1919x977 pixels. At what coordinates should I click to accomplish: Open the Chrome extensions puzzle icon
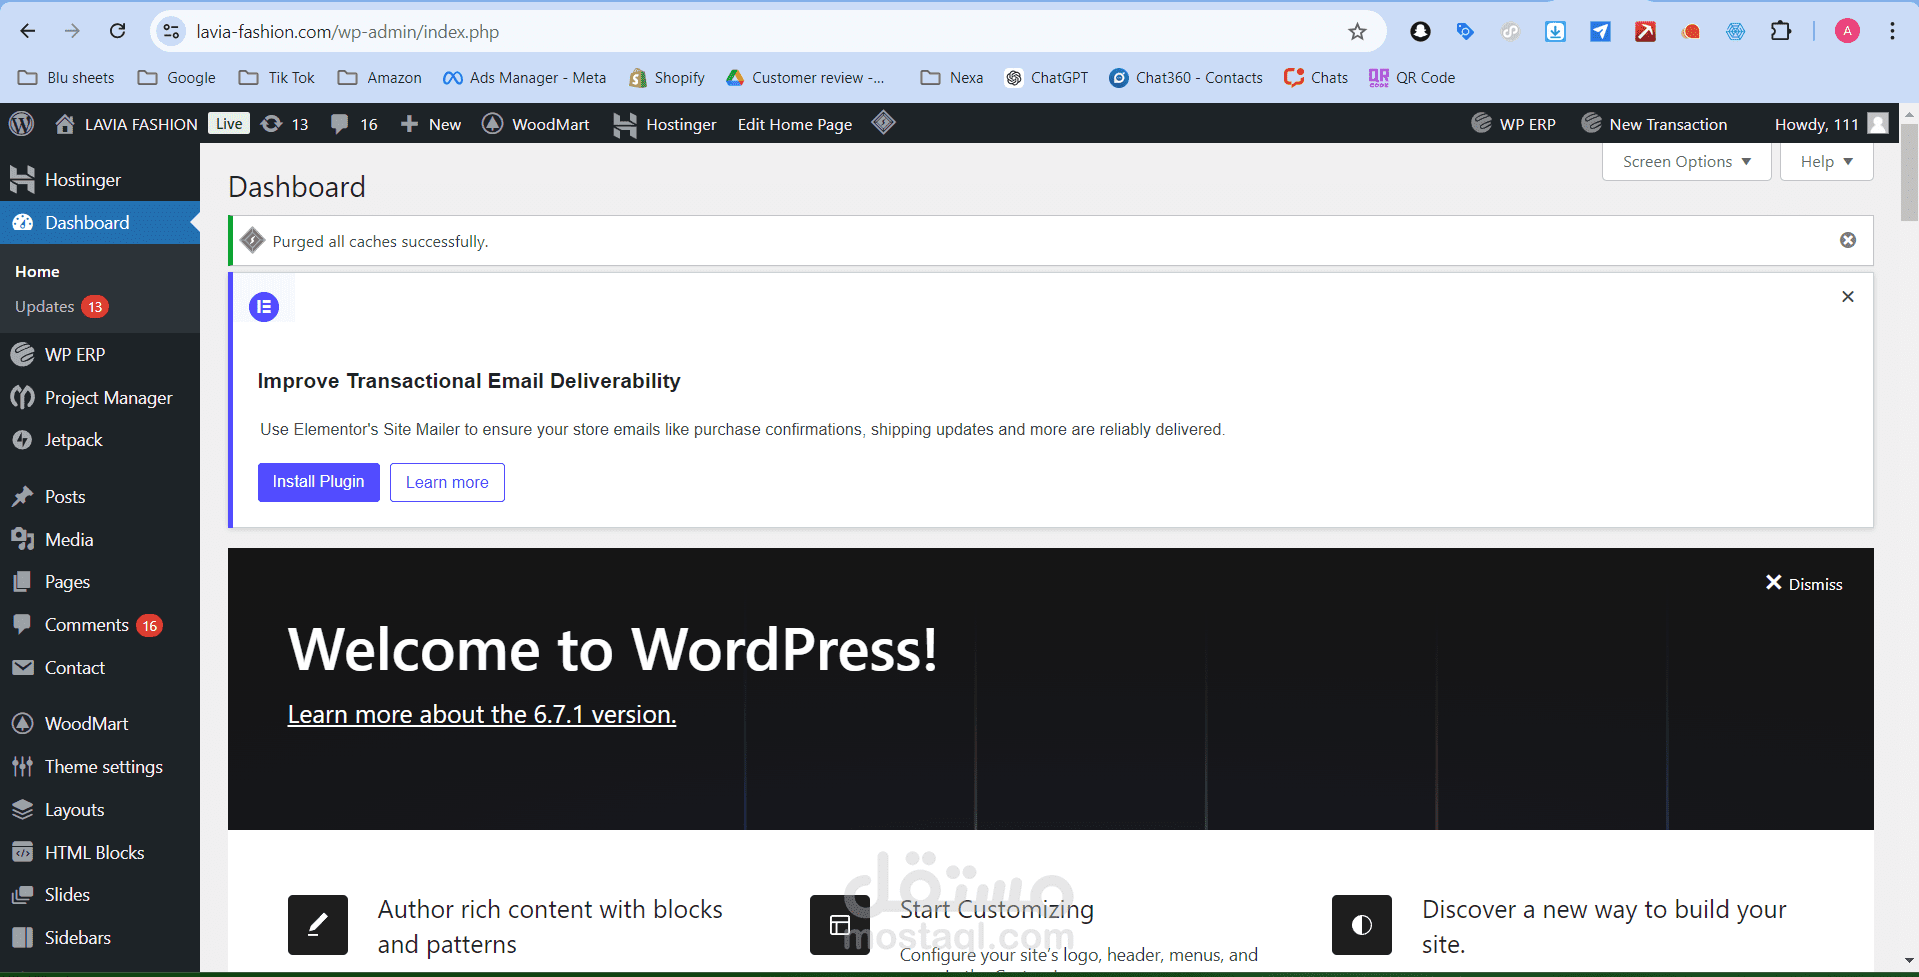pos(1781,31)
